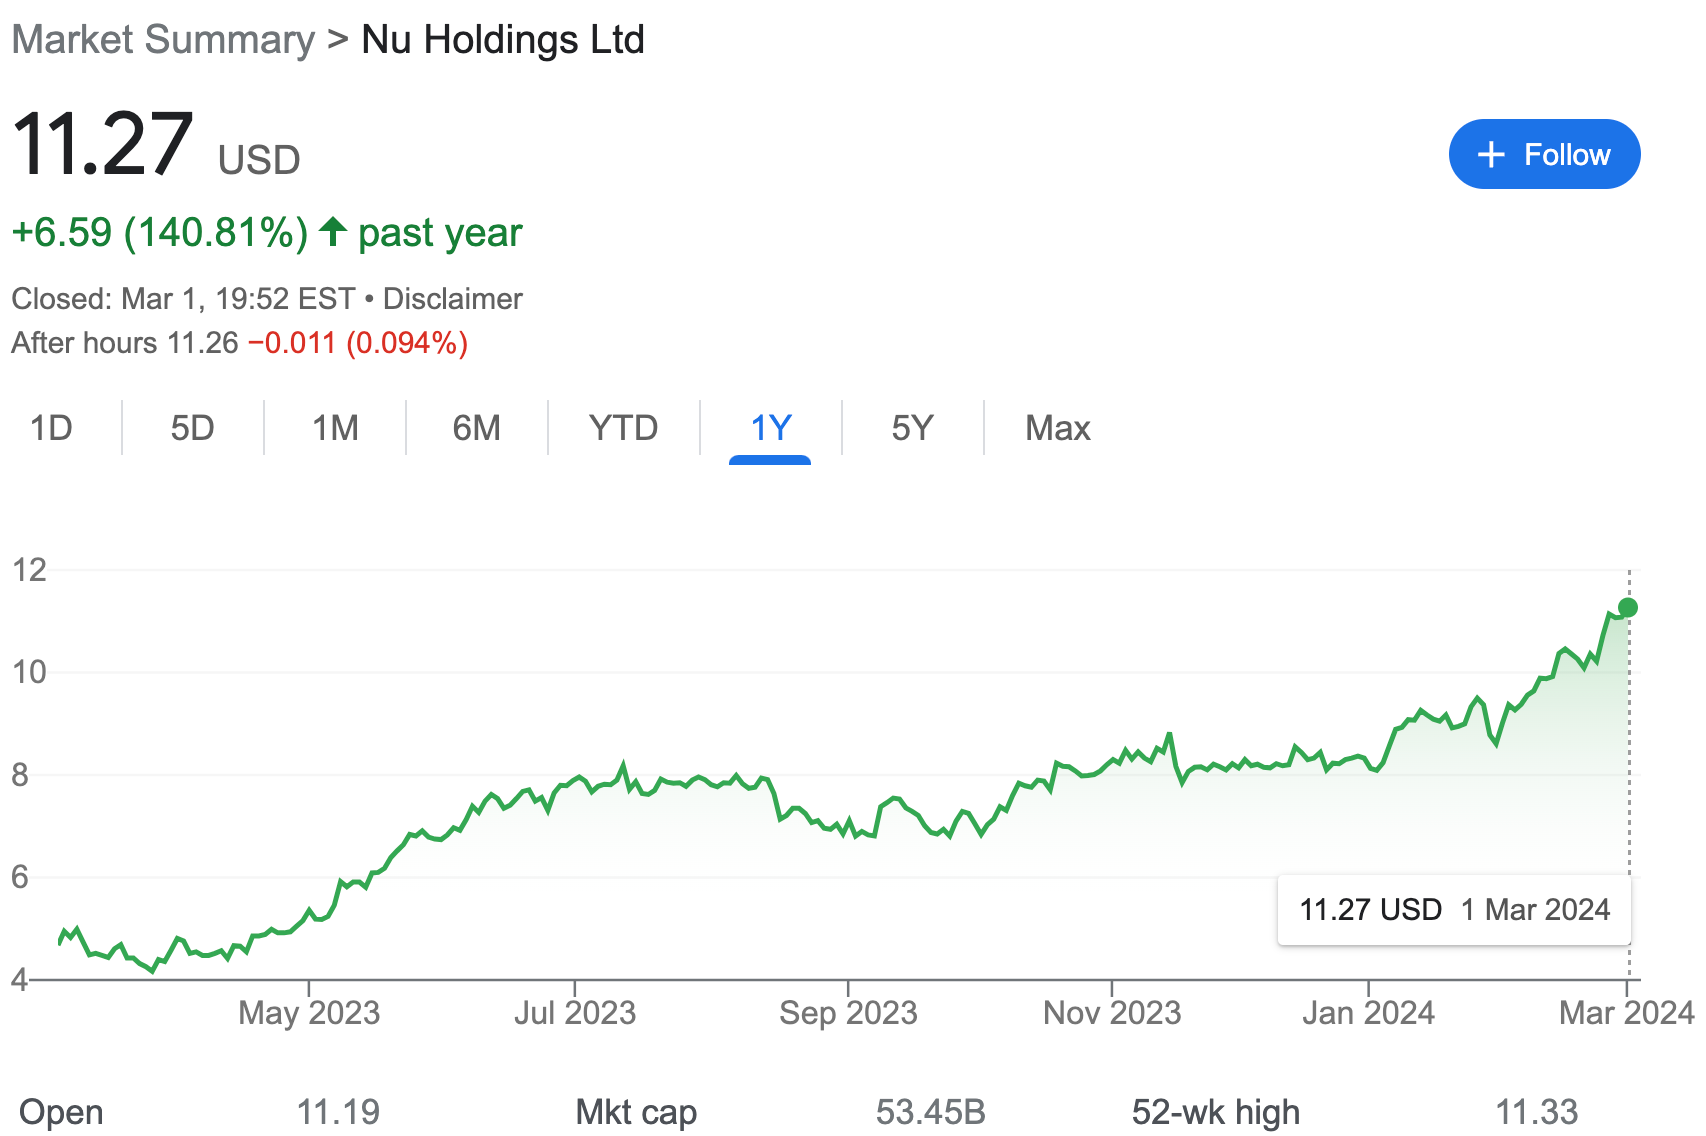The image size is (1706, 1136).
Task: Click the Follow button
Action: [1544, 154]
